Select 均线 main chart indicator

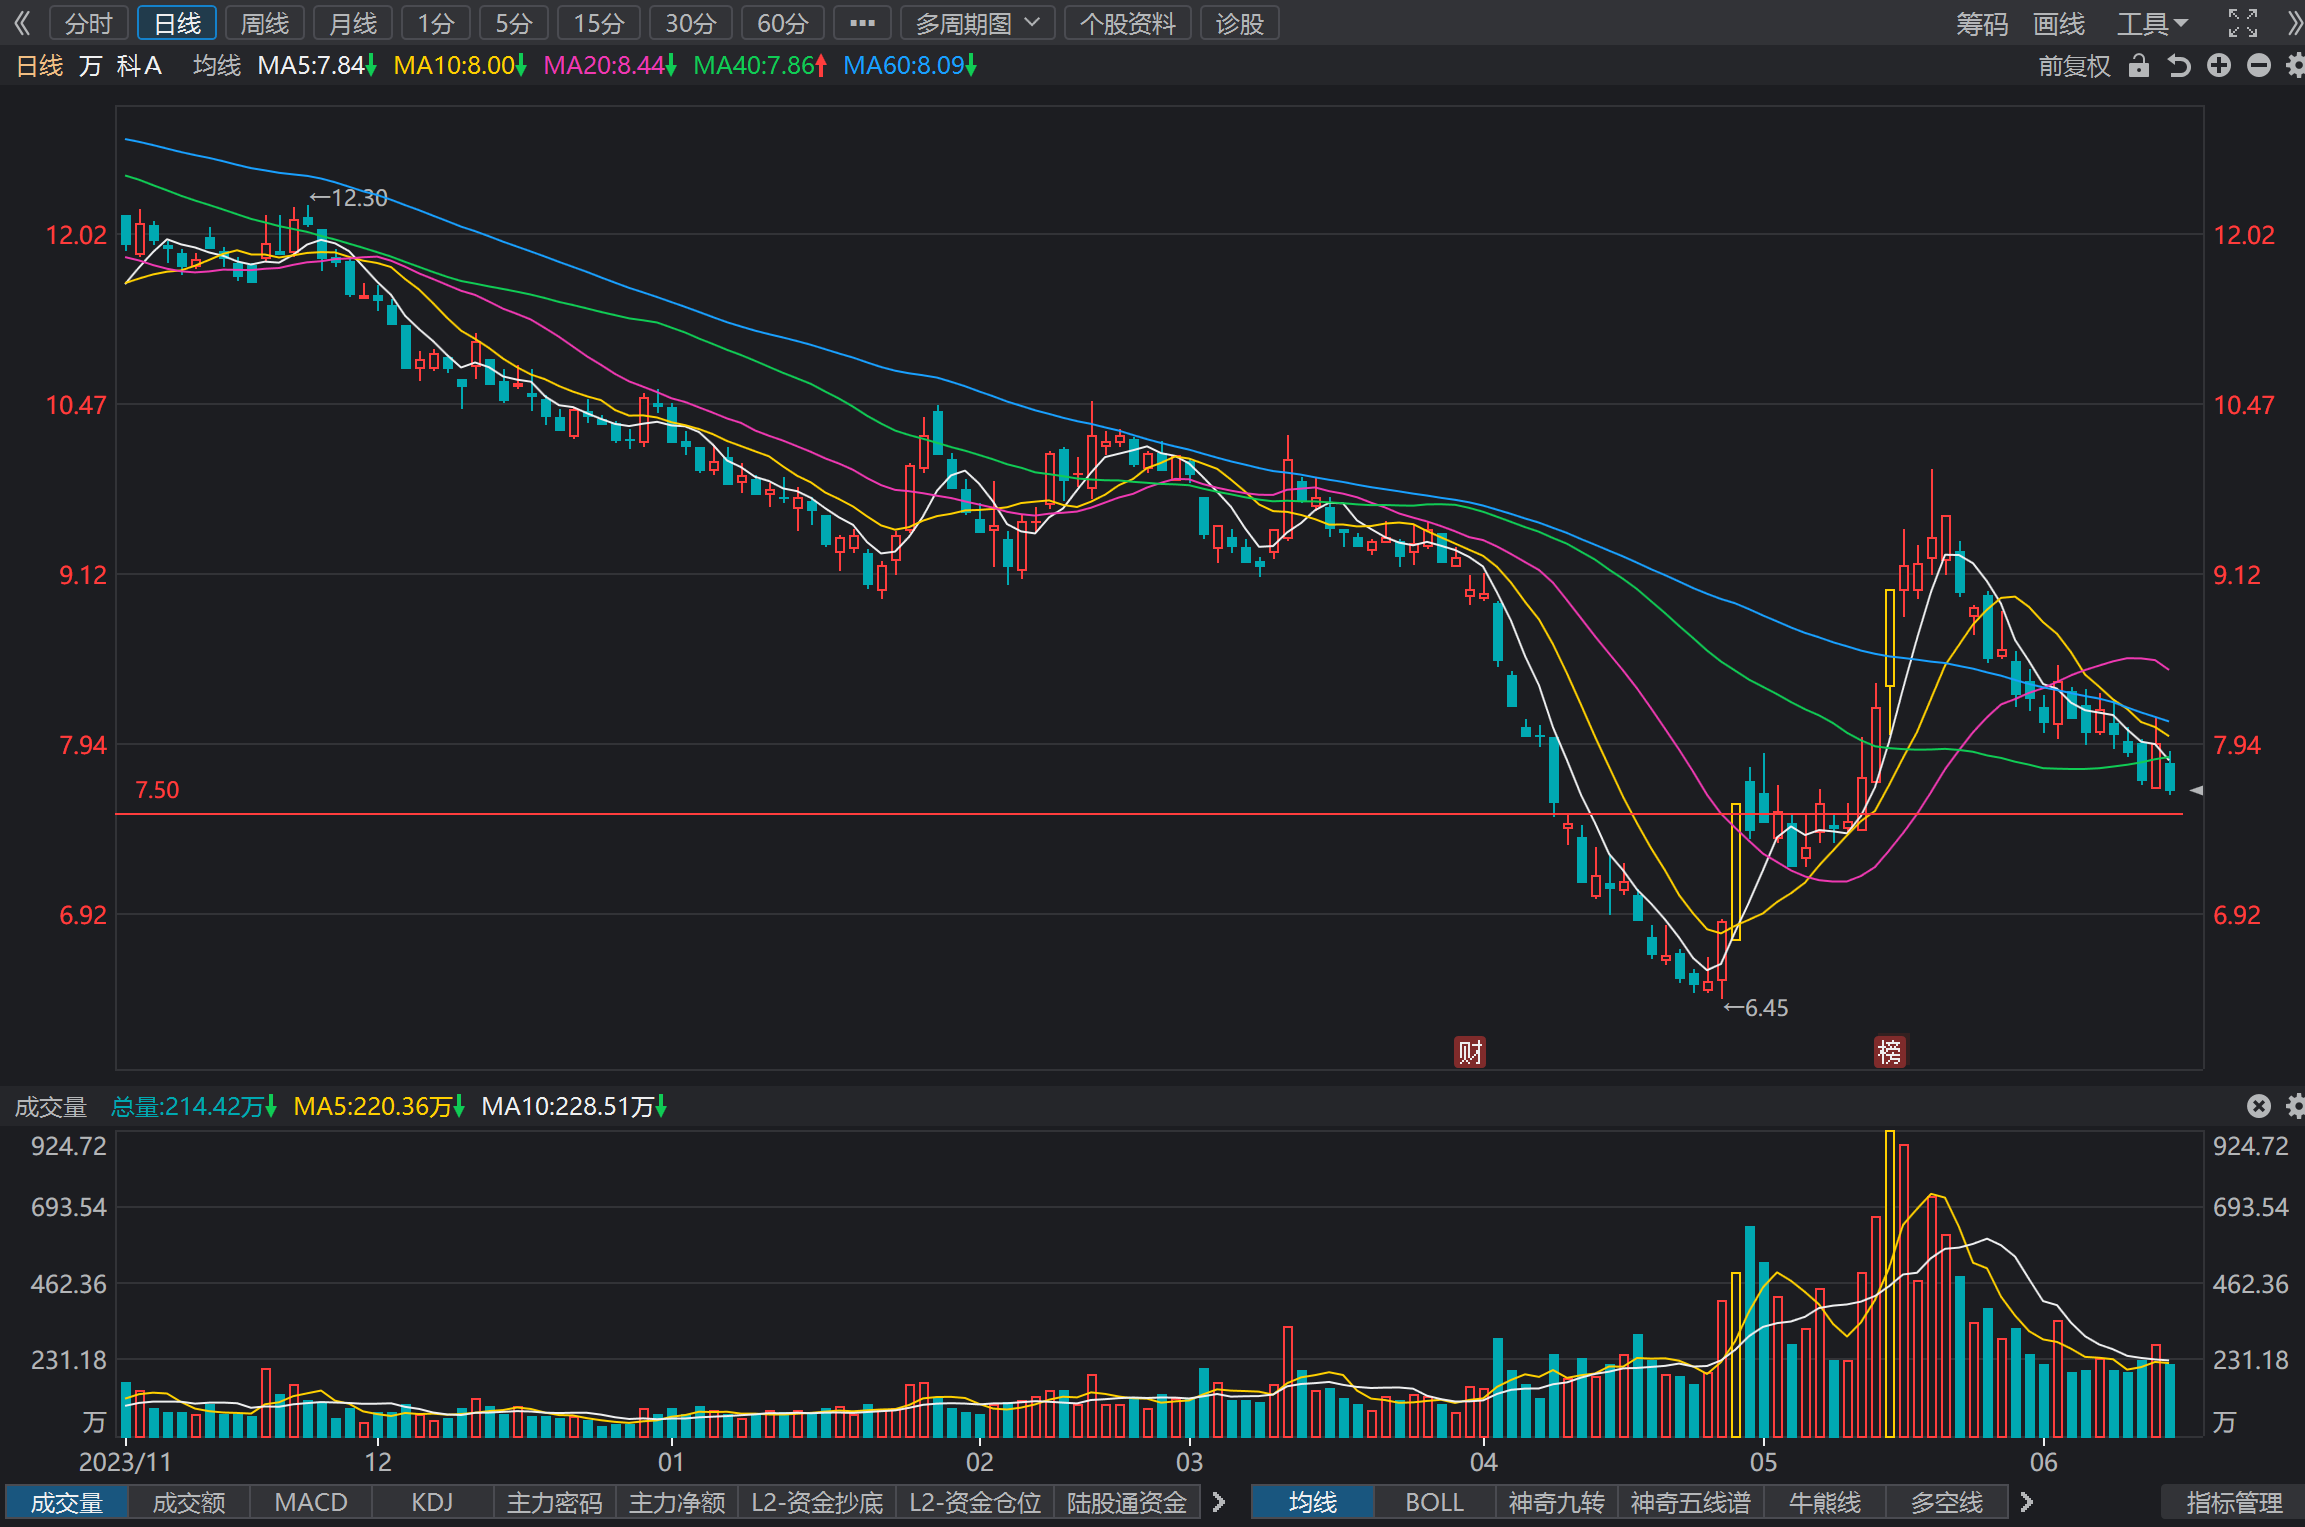[x=1313, y=1502]
